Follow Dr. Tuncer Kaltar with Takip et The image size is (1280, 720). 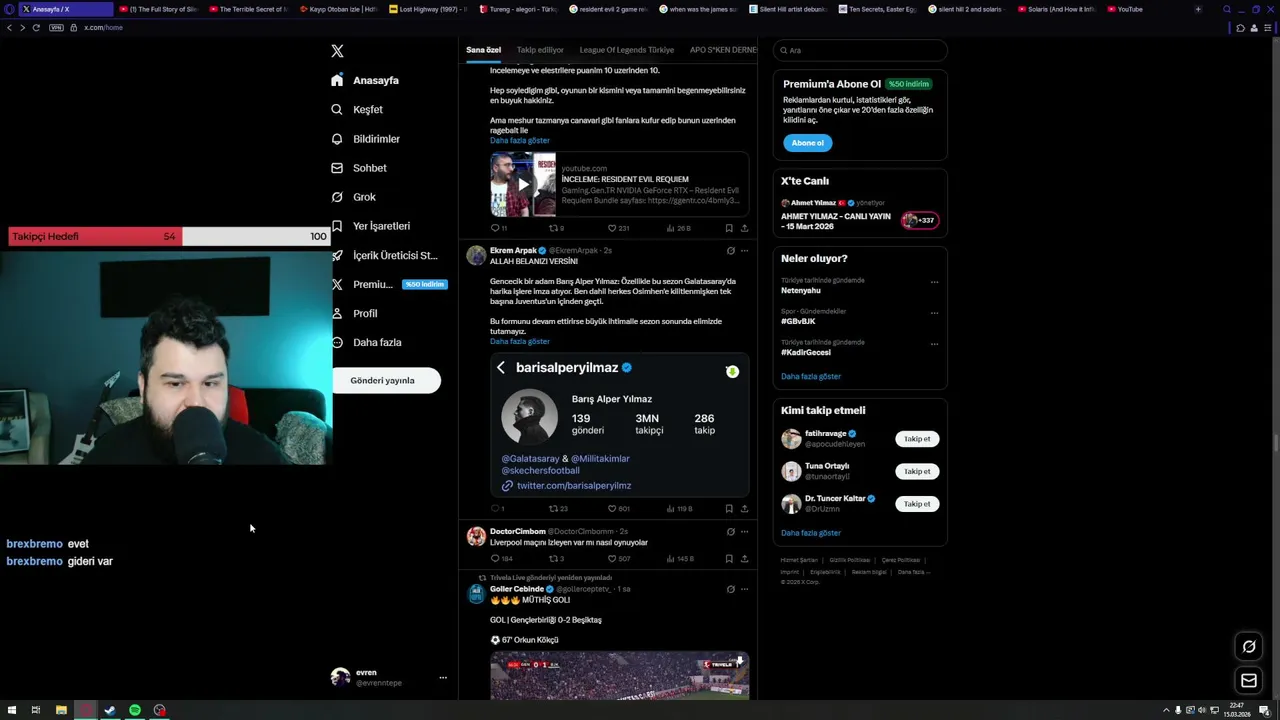(x=917, y=504)
